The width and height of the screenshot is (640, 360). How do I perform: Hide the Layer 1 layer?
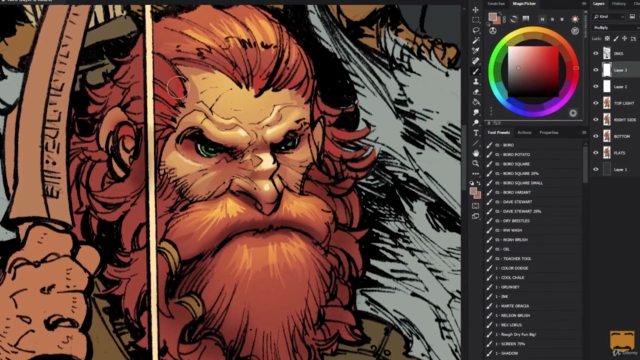(x=596, y=169)
